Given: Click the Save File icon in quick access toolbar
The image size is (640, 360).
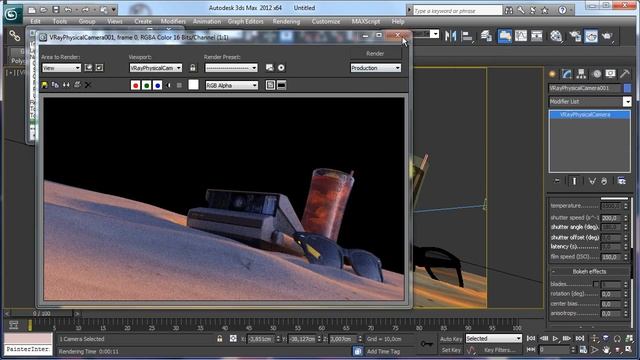Looking at the screenshot, I should pos(56,9).
